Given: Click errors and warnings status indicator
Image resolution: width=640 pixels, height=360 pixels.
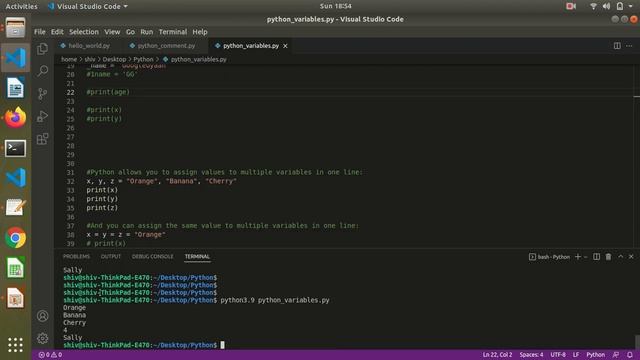Looking at the screenshot, I should click(x=50, y=355).
